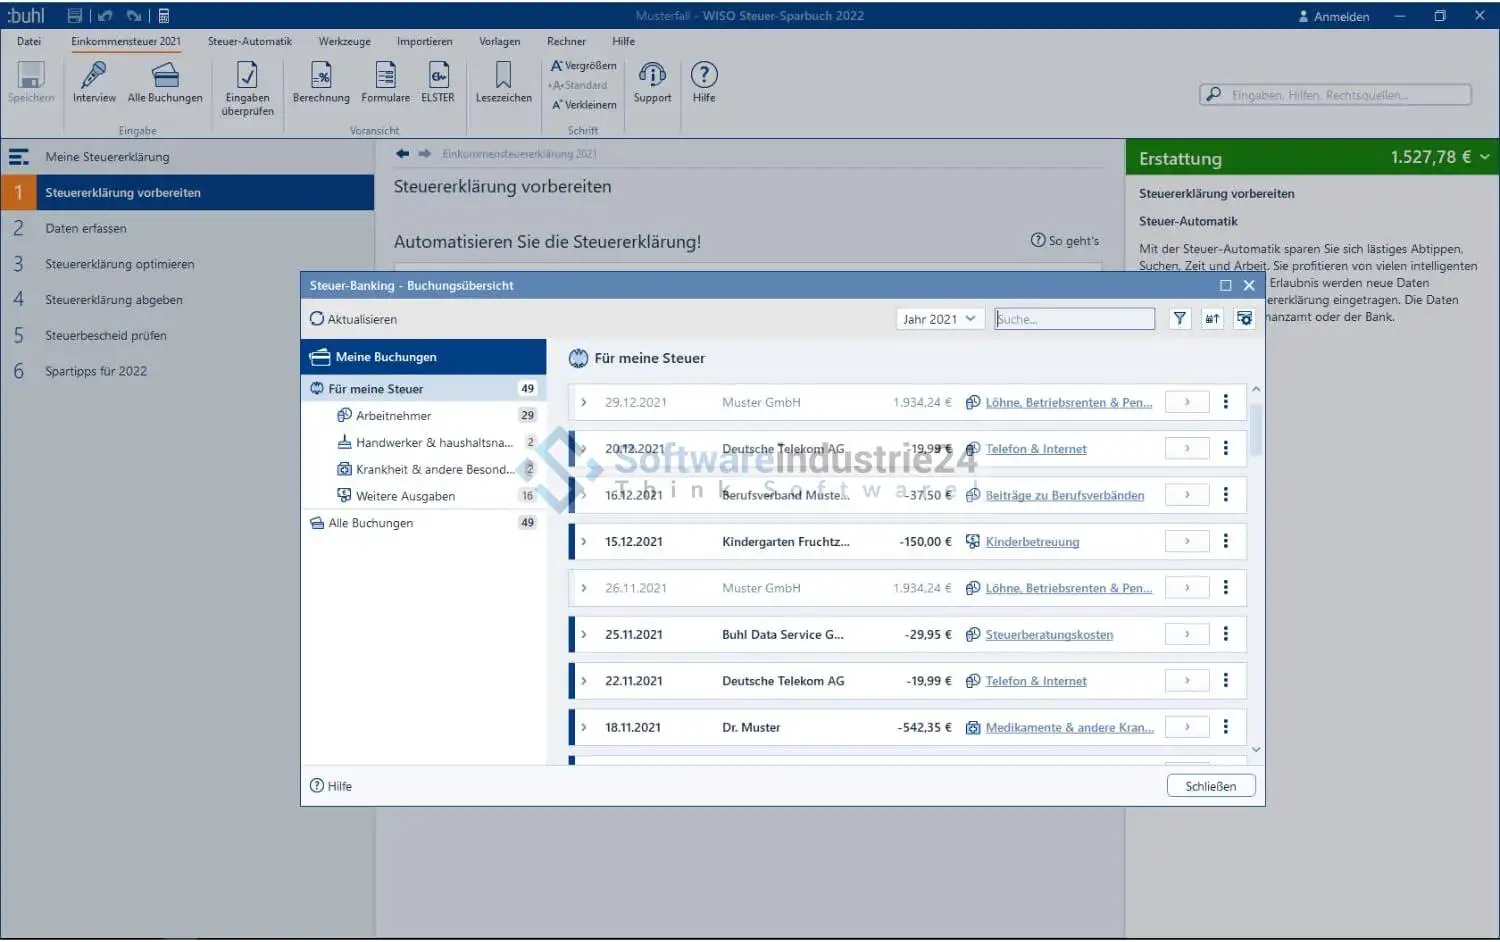Open the Steuer-Automatik menu
1500x942 pixels.
(250, 42)
